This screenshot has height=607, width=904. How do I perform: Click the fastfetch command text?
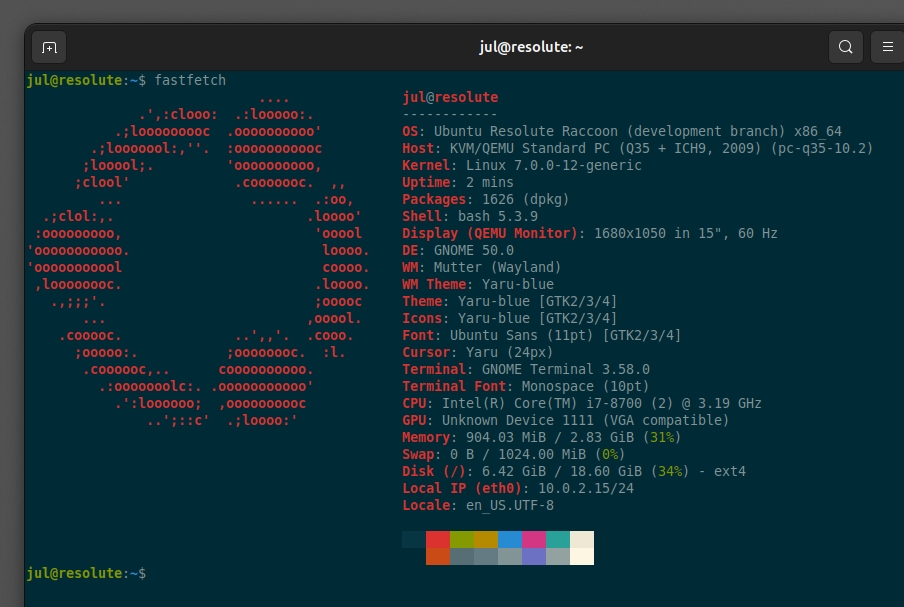coord(190,80)
